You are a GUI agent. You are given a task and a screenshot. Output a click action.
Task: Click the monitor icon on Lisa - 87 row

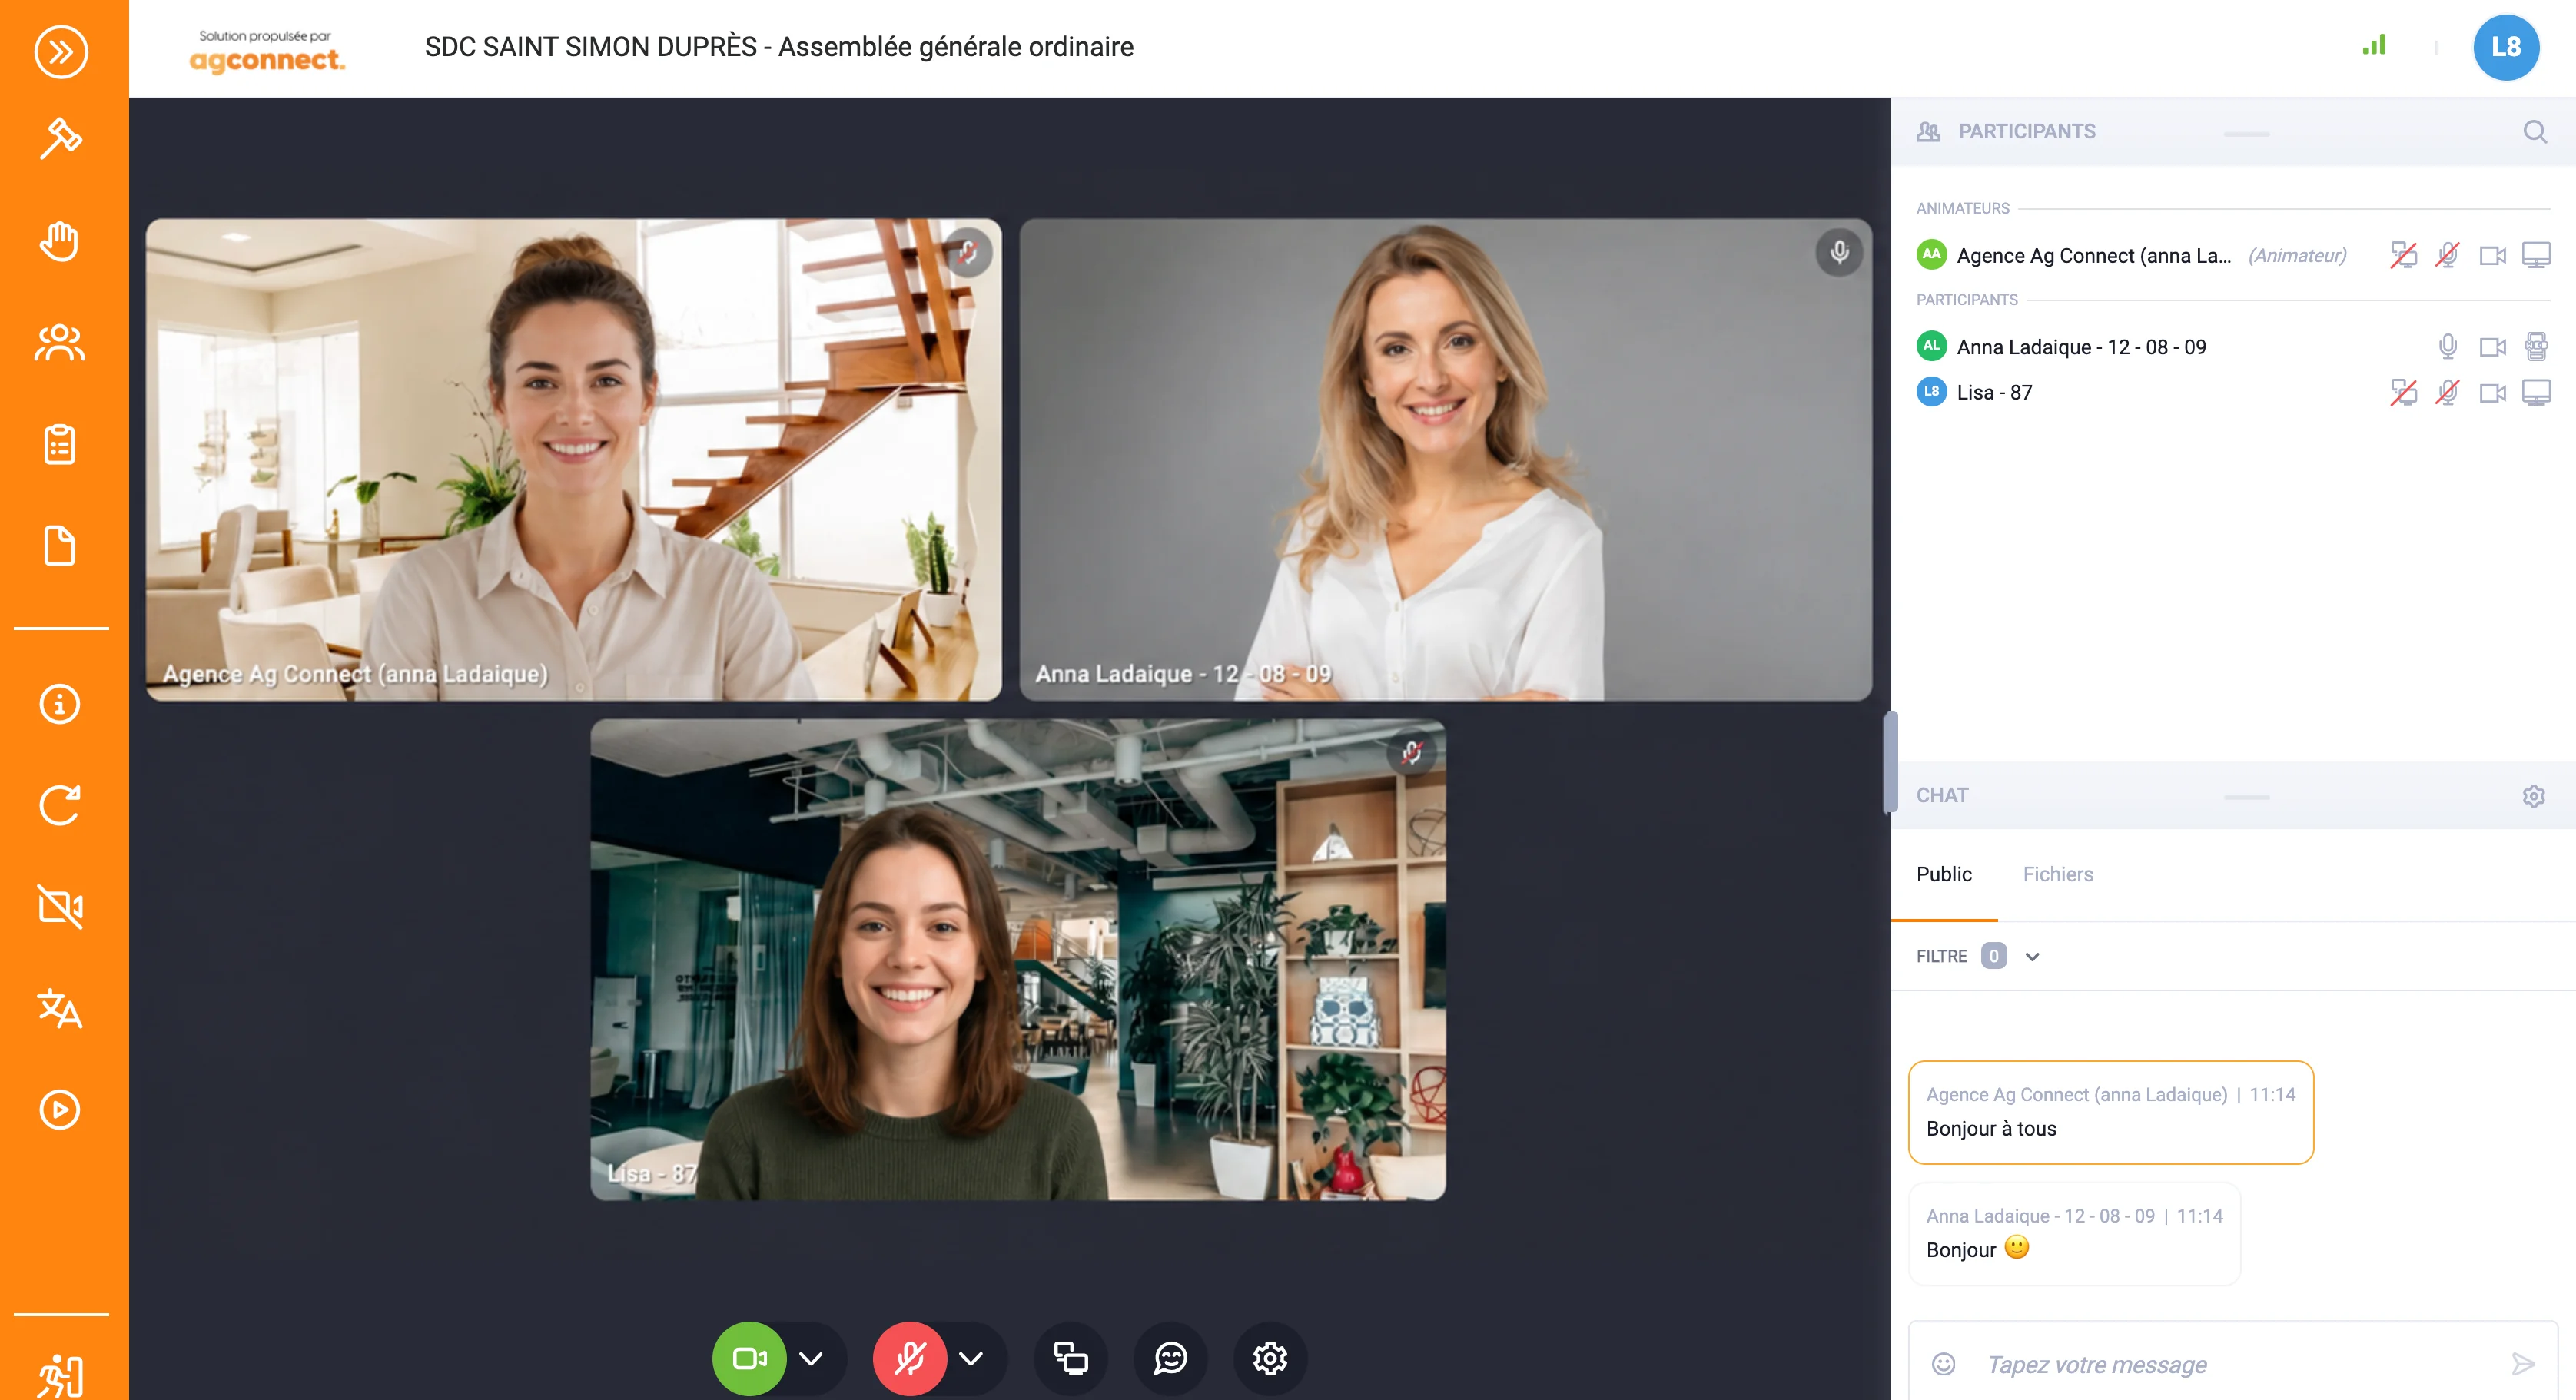point(2536,392)
